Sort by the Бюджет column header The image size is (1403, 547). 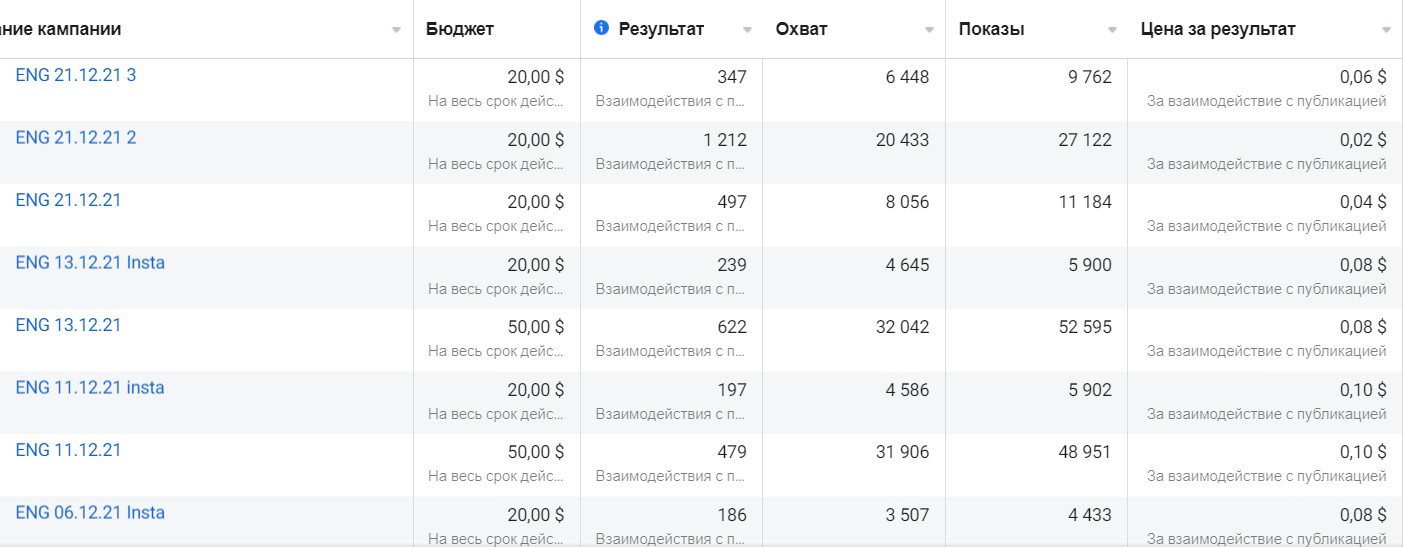pyautogui.click(x=459, y=29)
